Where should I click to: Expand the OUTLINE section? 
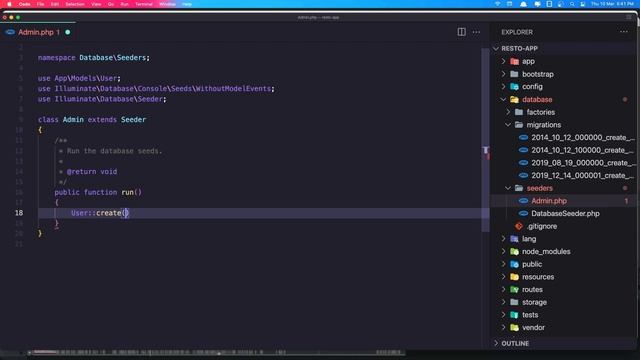(496, 343)
